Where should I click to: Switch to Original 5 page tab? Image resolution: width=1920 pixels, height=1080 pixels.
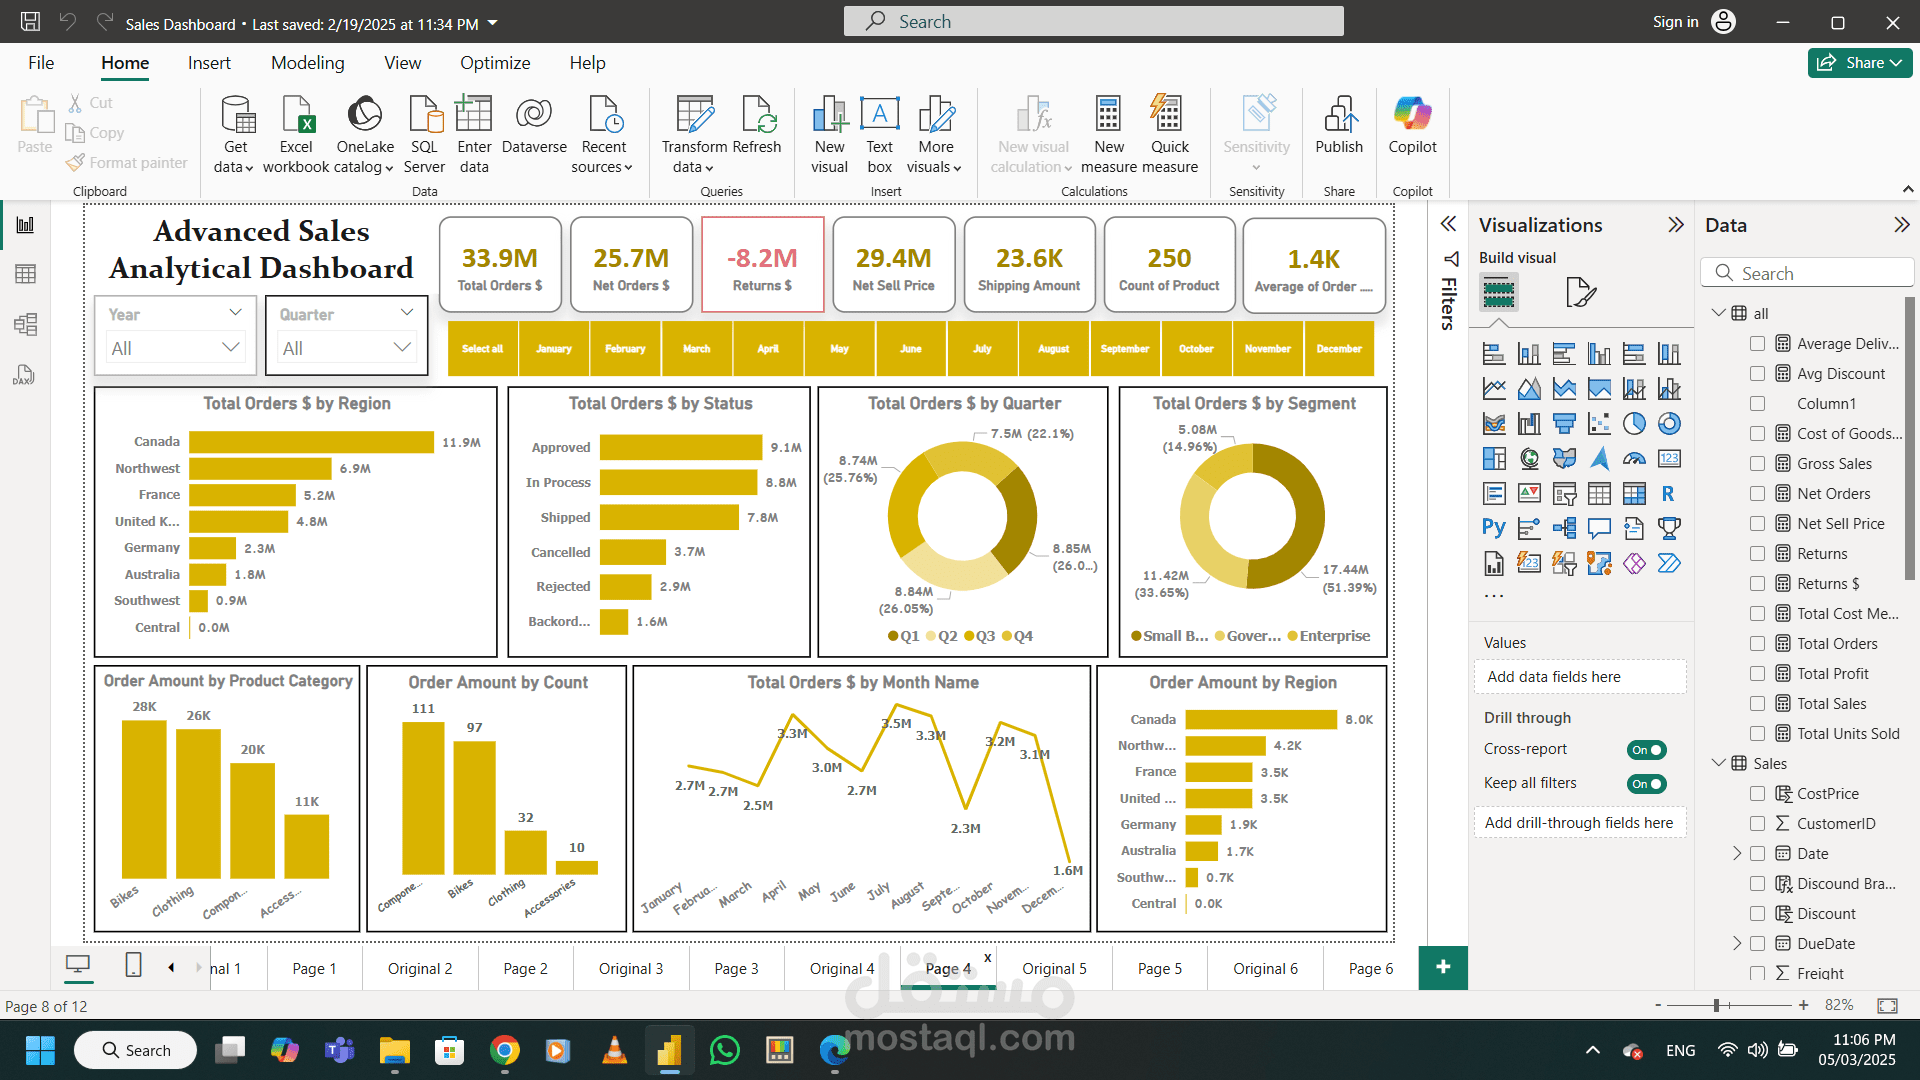tap(1053, 969)
